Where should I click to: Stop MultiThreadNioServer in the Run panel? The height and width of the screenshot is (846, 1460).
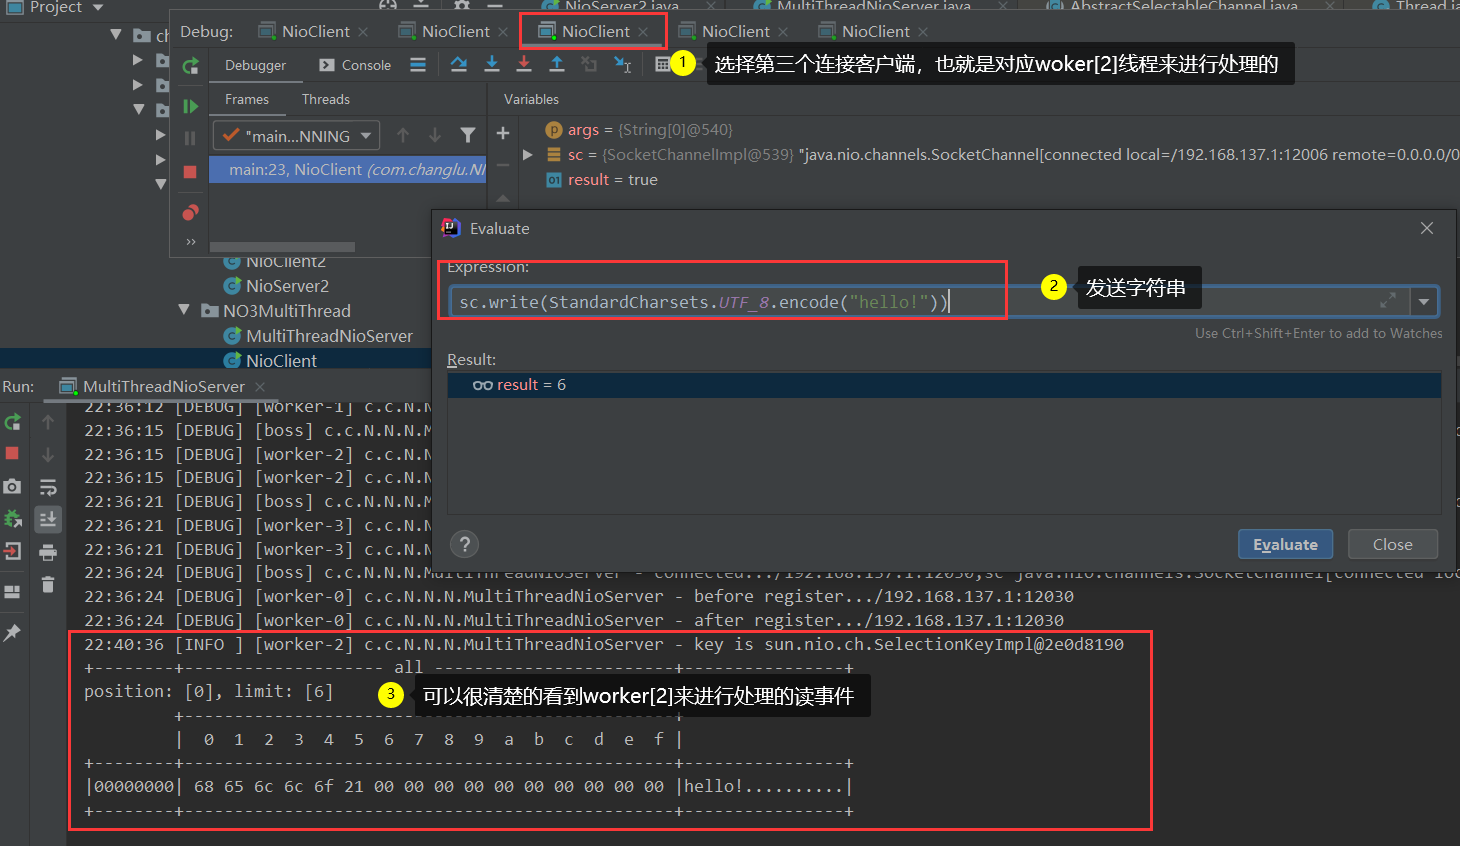coord(12,453)
